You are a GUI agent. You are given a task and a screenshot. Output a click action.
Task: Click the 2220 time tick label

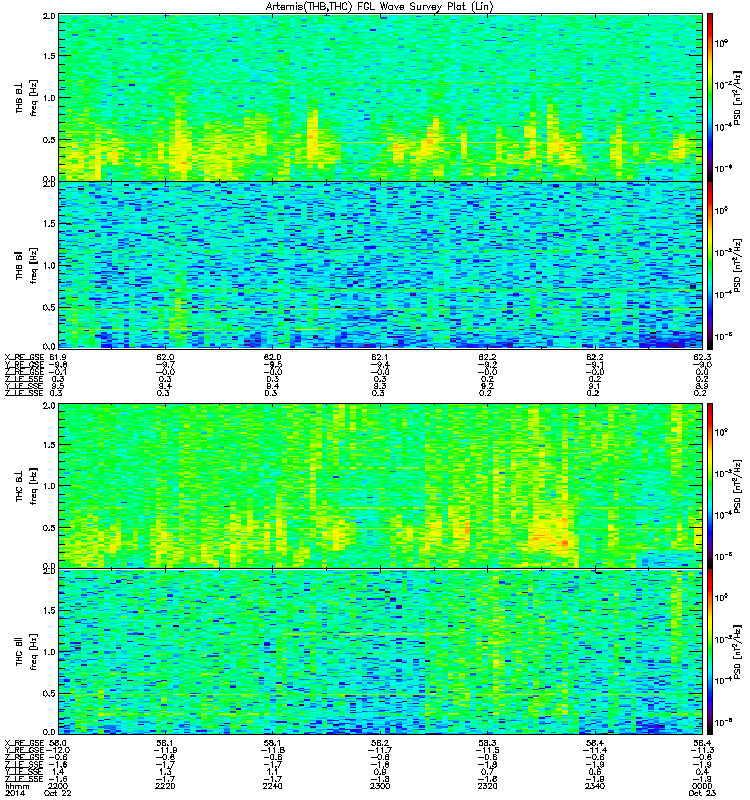165,786
